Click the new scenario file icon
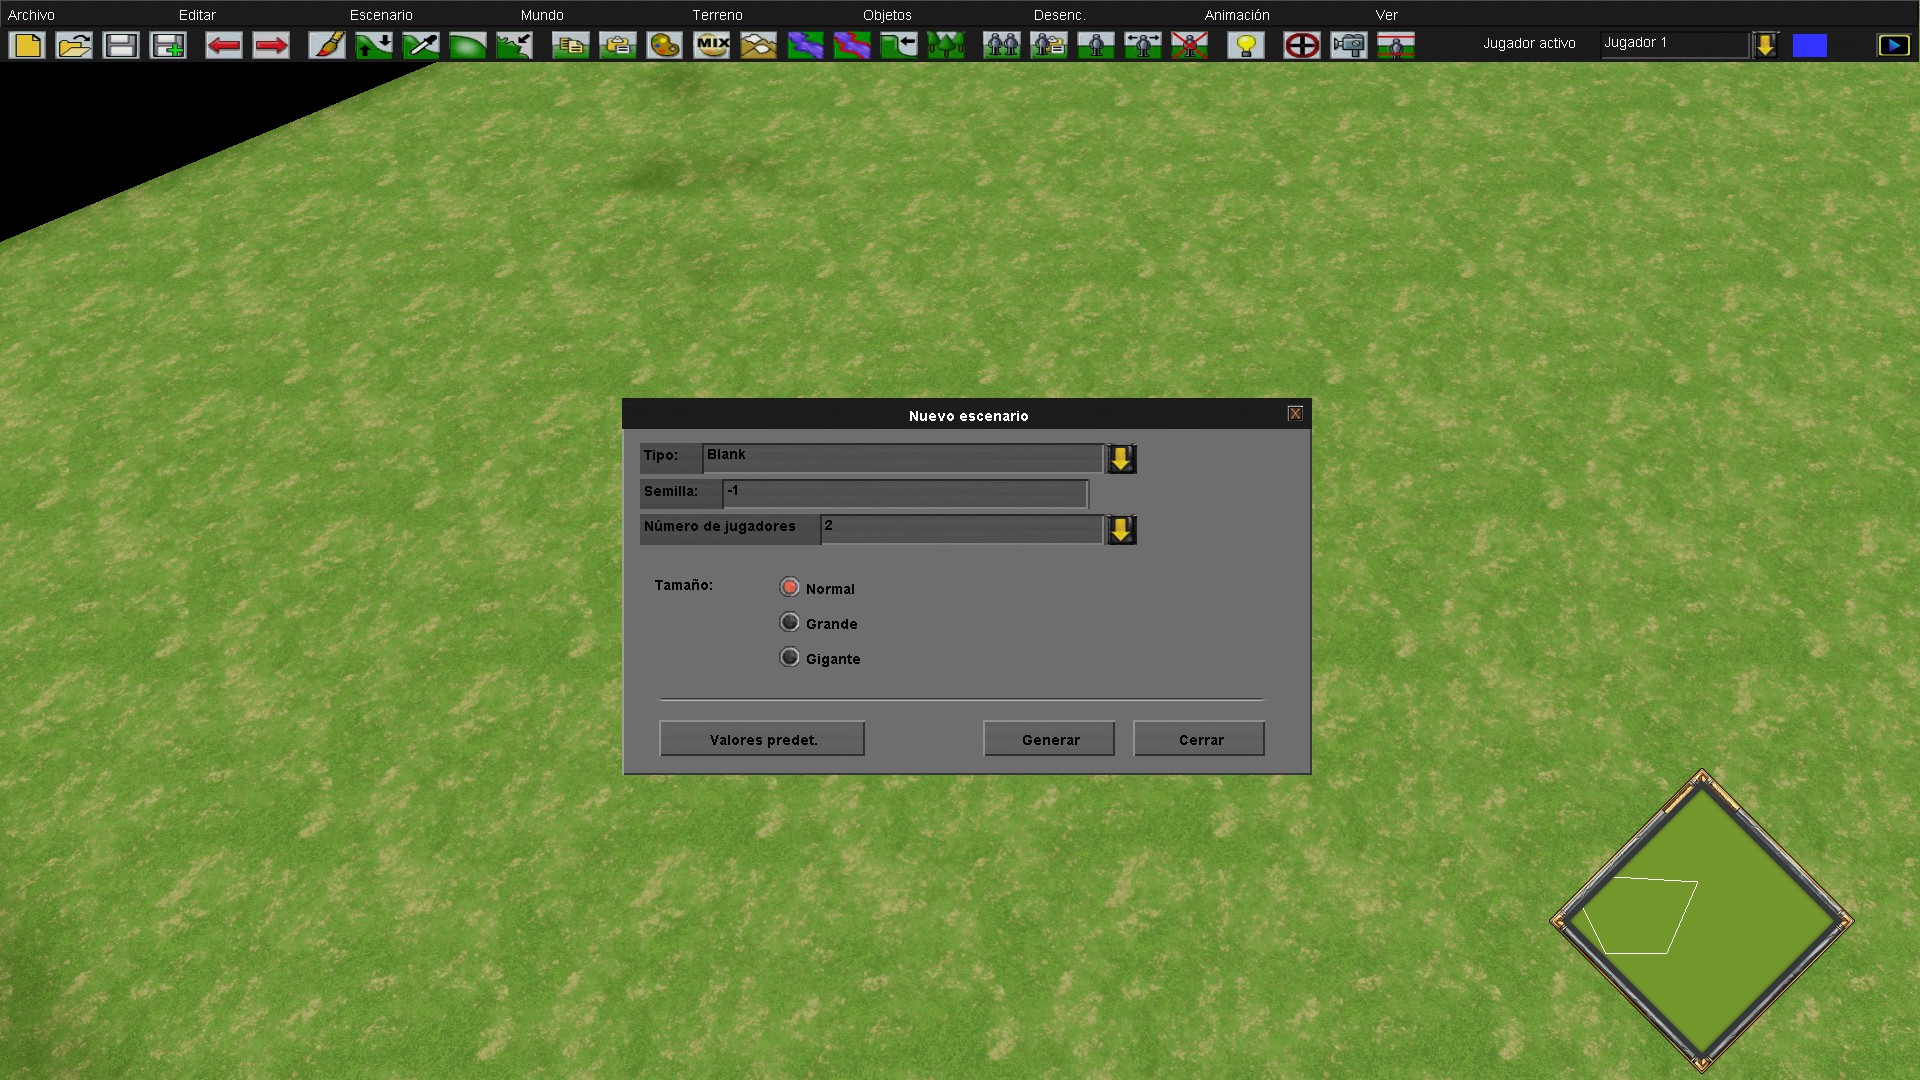Image resolution: width=1920 pixels, height=1080 pixels. (x=27, y=45)
